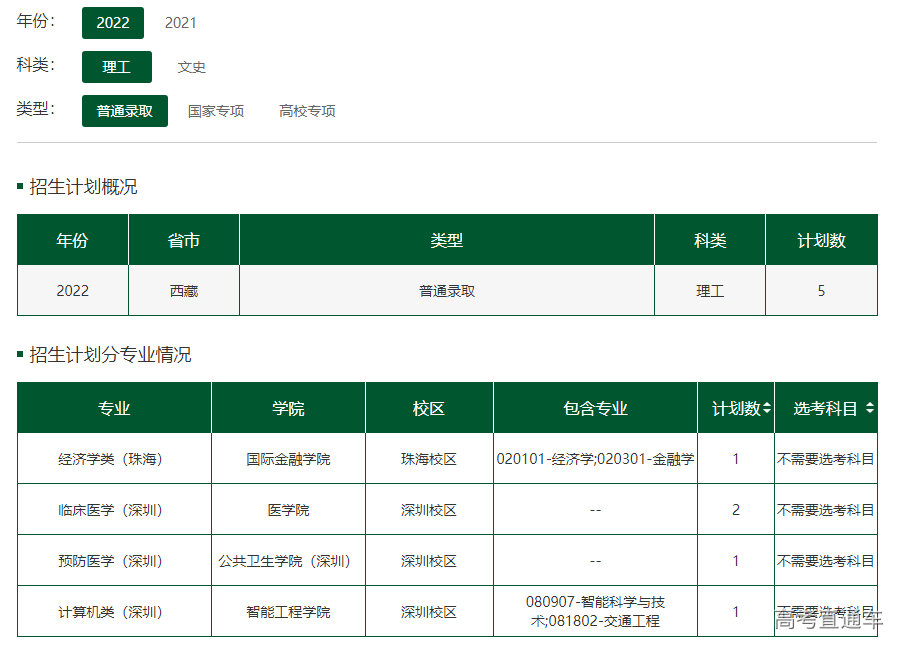
Task: Click 国际金融学院 college cell
Action: 288,459
